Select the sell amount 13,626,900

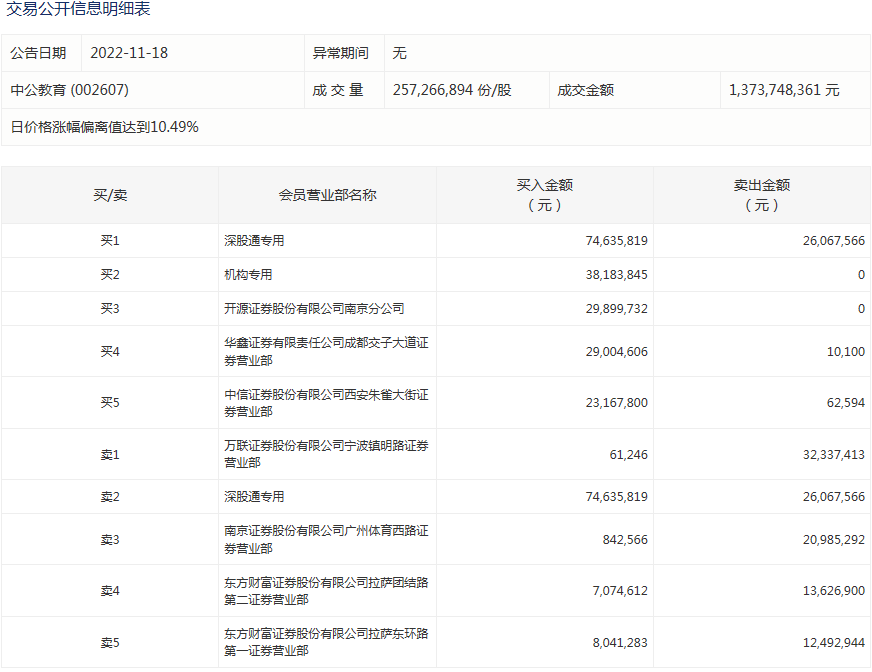tap(834, 590)
